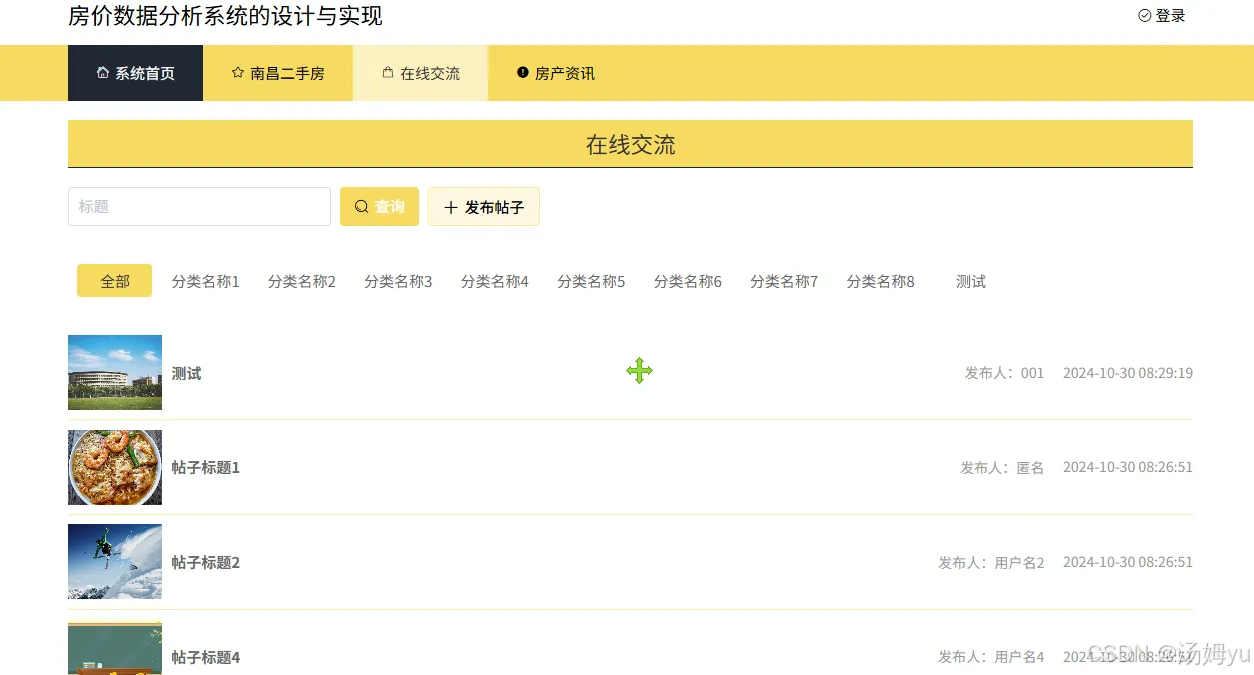Click the 发布帖子 button
This screenshot has height=675, width=1254.
(484, 207)
